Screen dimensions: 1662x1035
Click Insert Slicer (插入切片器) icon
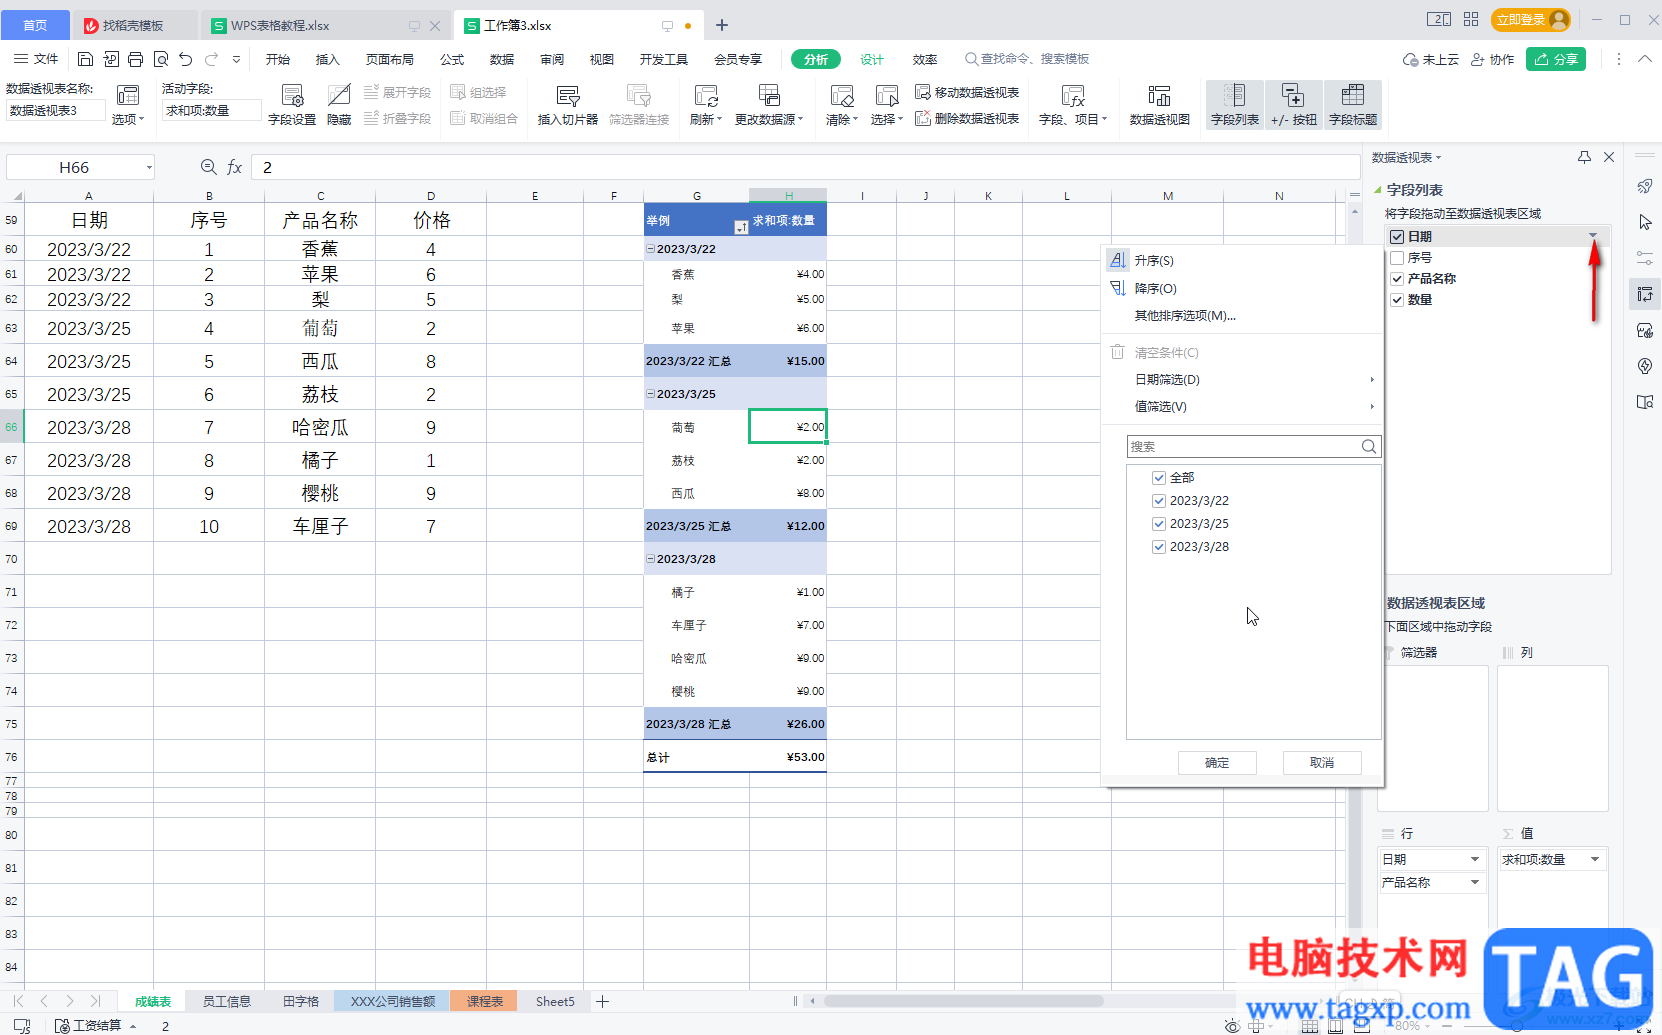pyautogui.click(x=567, y=105)
